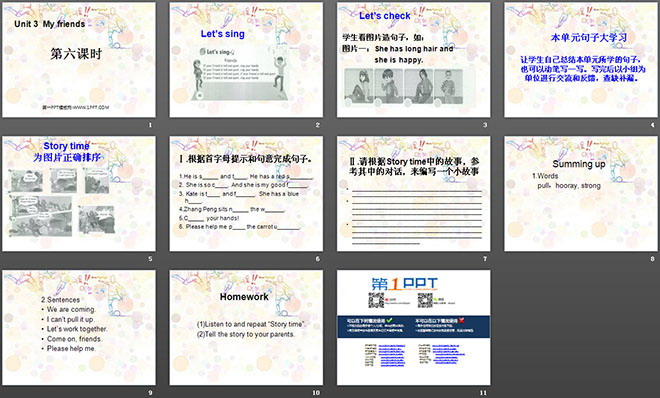Viewport: 660px width, 398px height.
Task: Open the Let's sing slide
Action: tap(246, 60)
